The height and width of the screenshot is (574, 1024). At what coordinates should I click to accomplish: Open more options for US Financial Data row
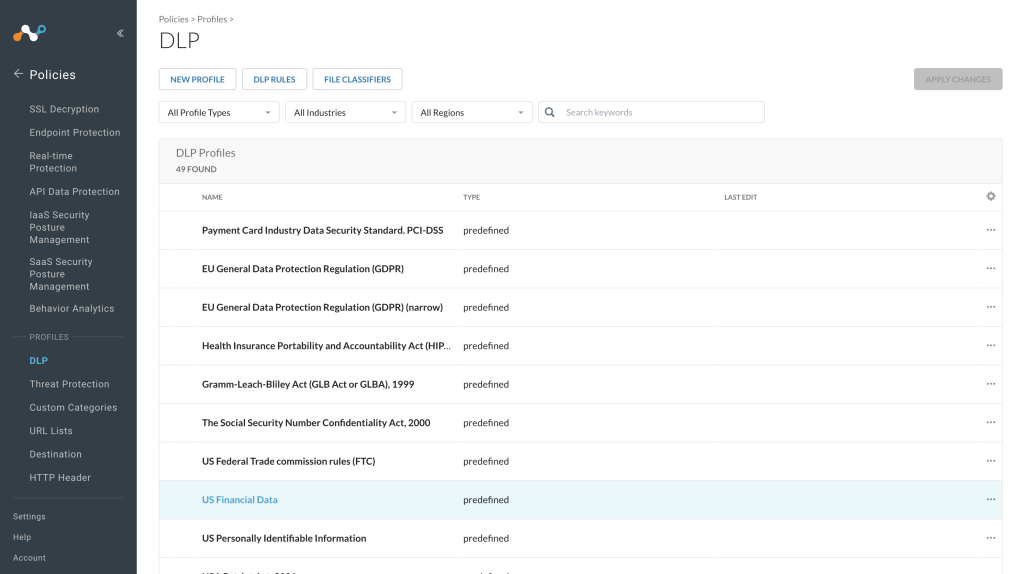991,500
